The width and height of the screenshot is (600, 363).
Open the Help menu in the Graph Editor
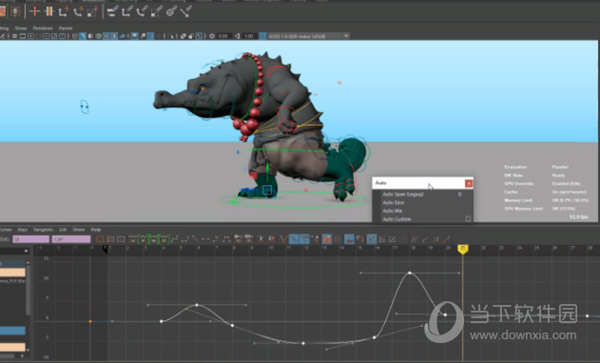point(96,230)
